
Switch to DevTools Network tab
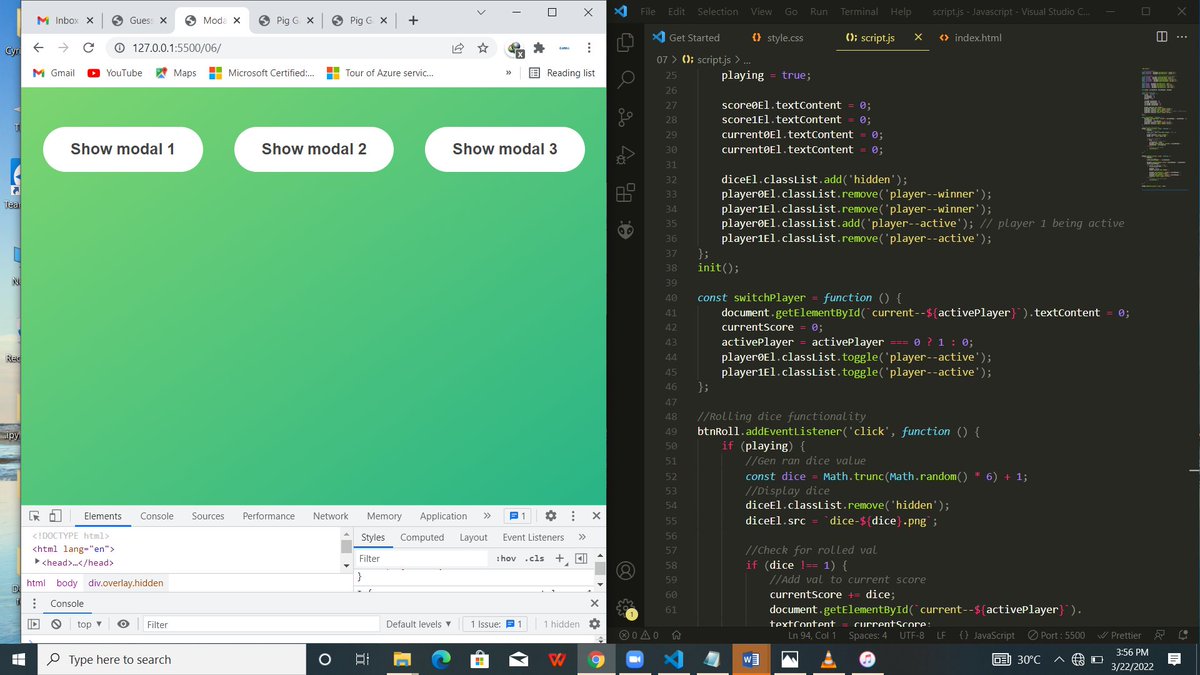(330, 516)
